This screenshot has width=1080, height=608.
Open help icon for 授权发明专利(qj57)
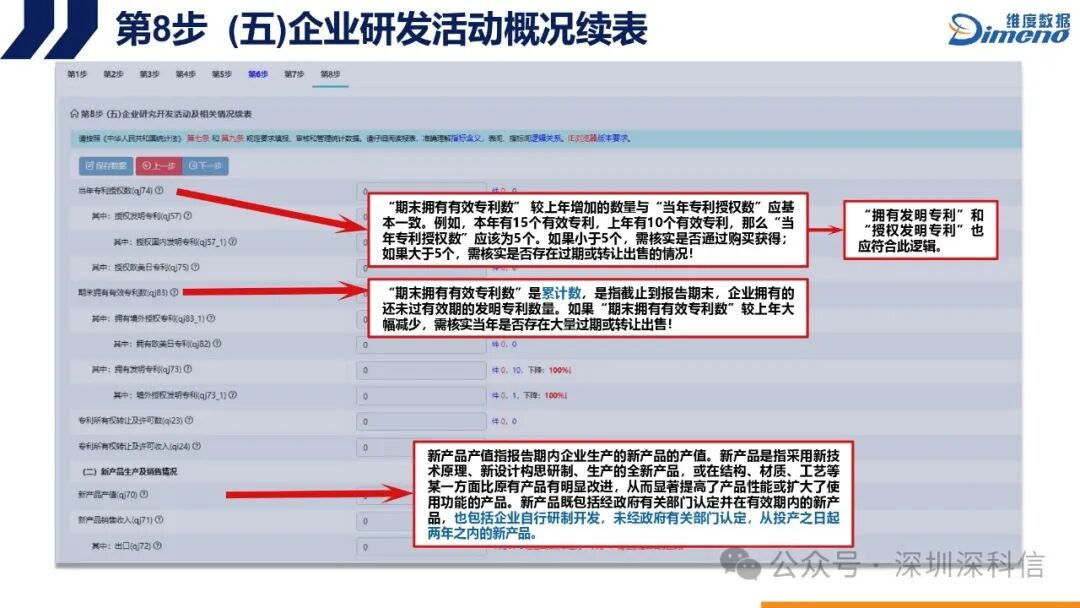[x=187, y=216]
